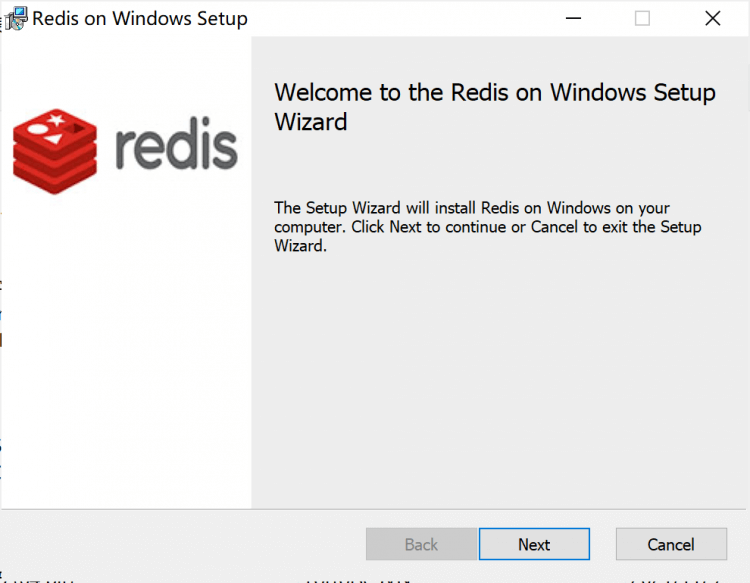Click the word "Wizard." ending the description
The image size is (750, 583).
[300, 246]
